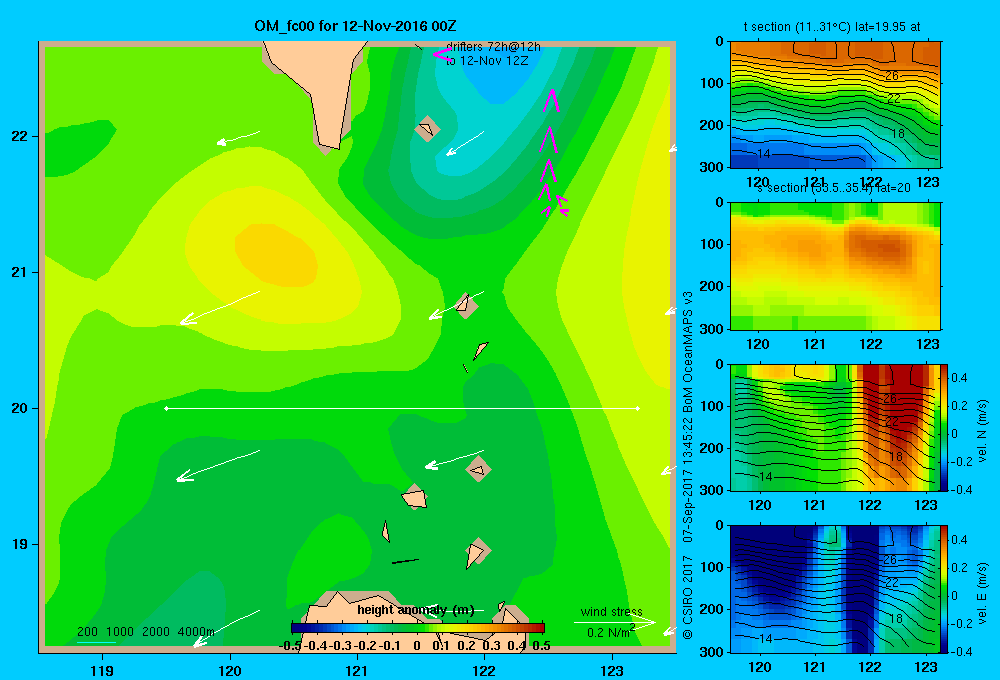The height and width of the screenshot is (680, 1000).
Task: Click latitude label 20 on main map axis
Action: tap(20, 408)
